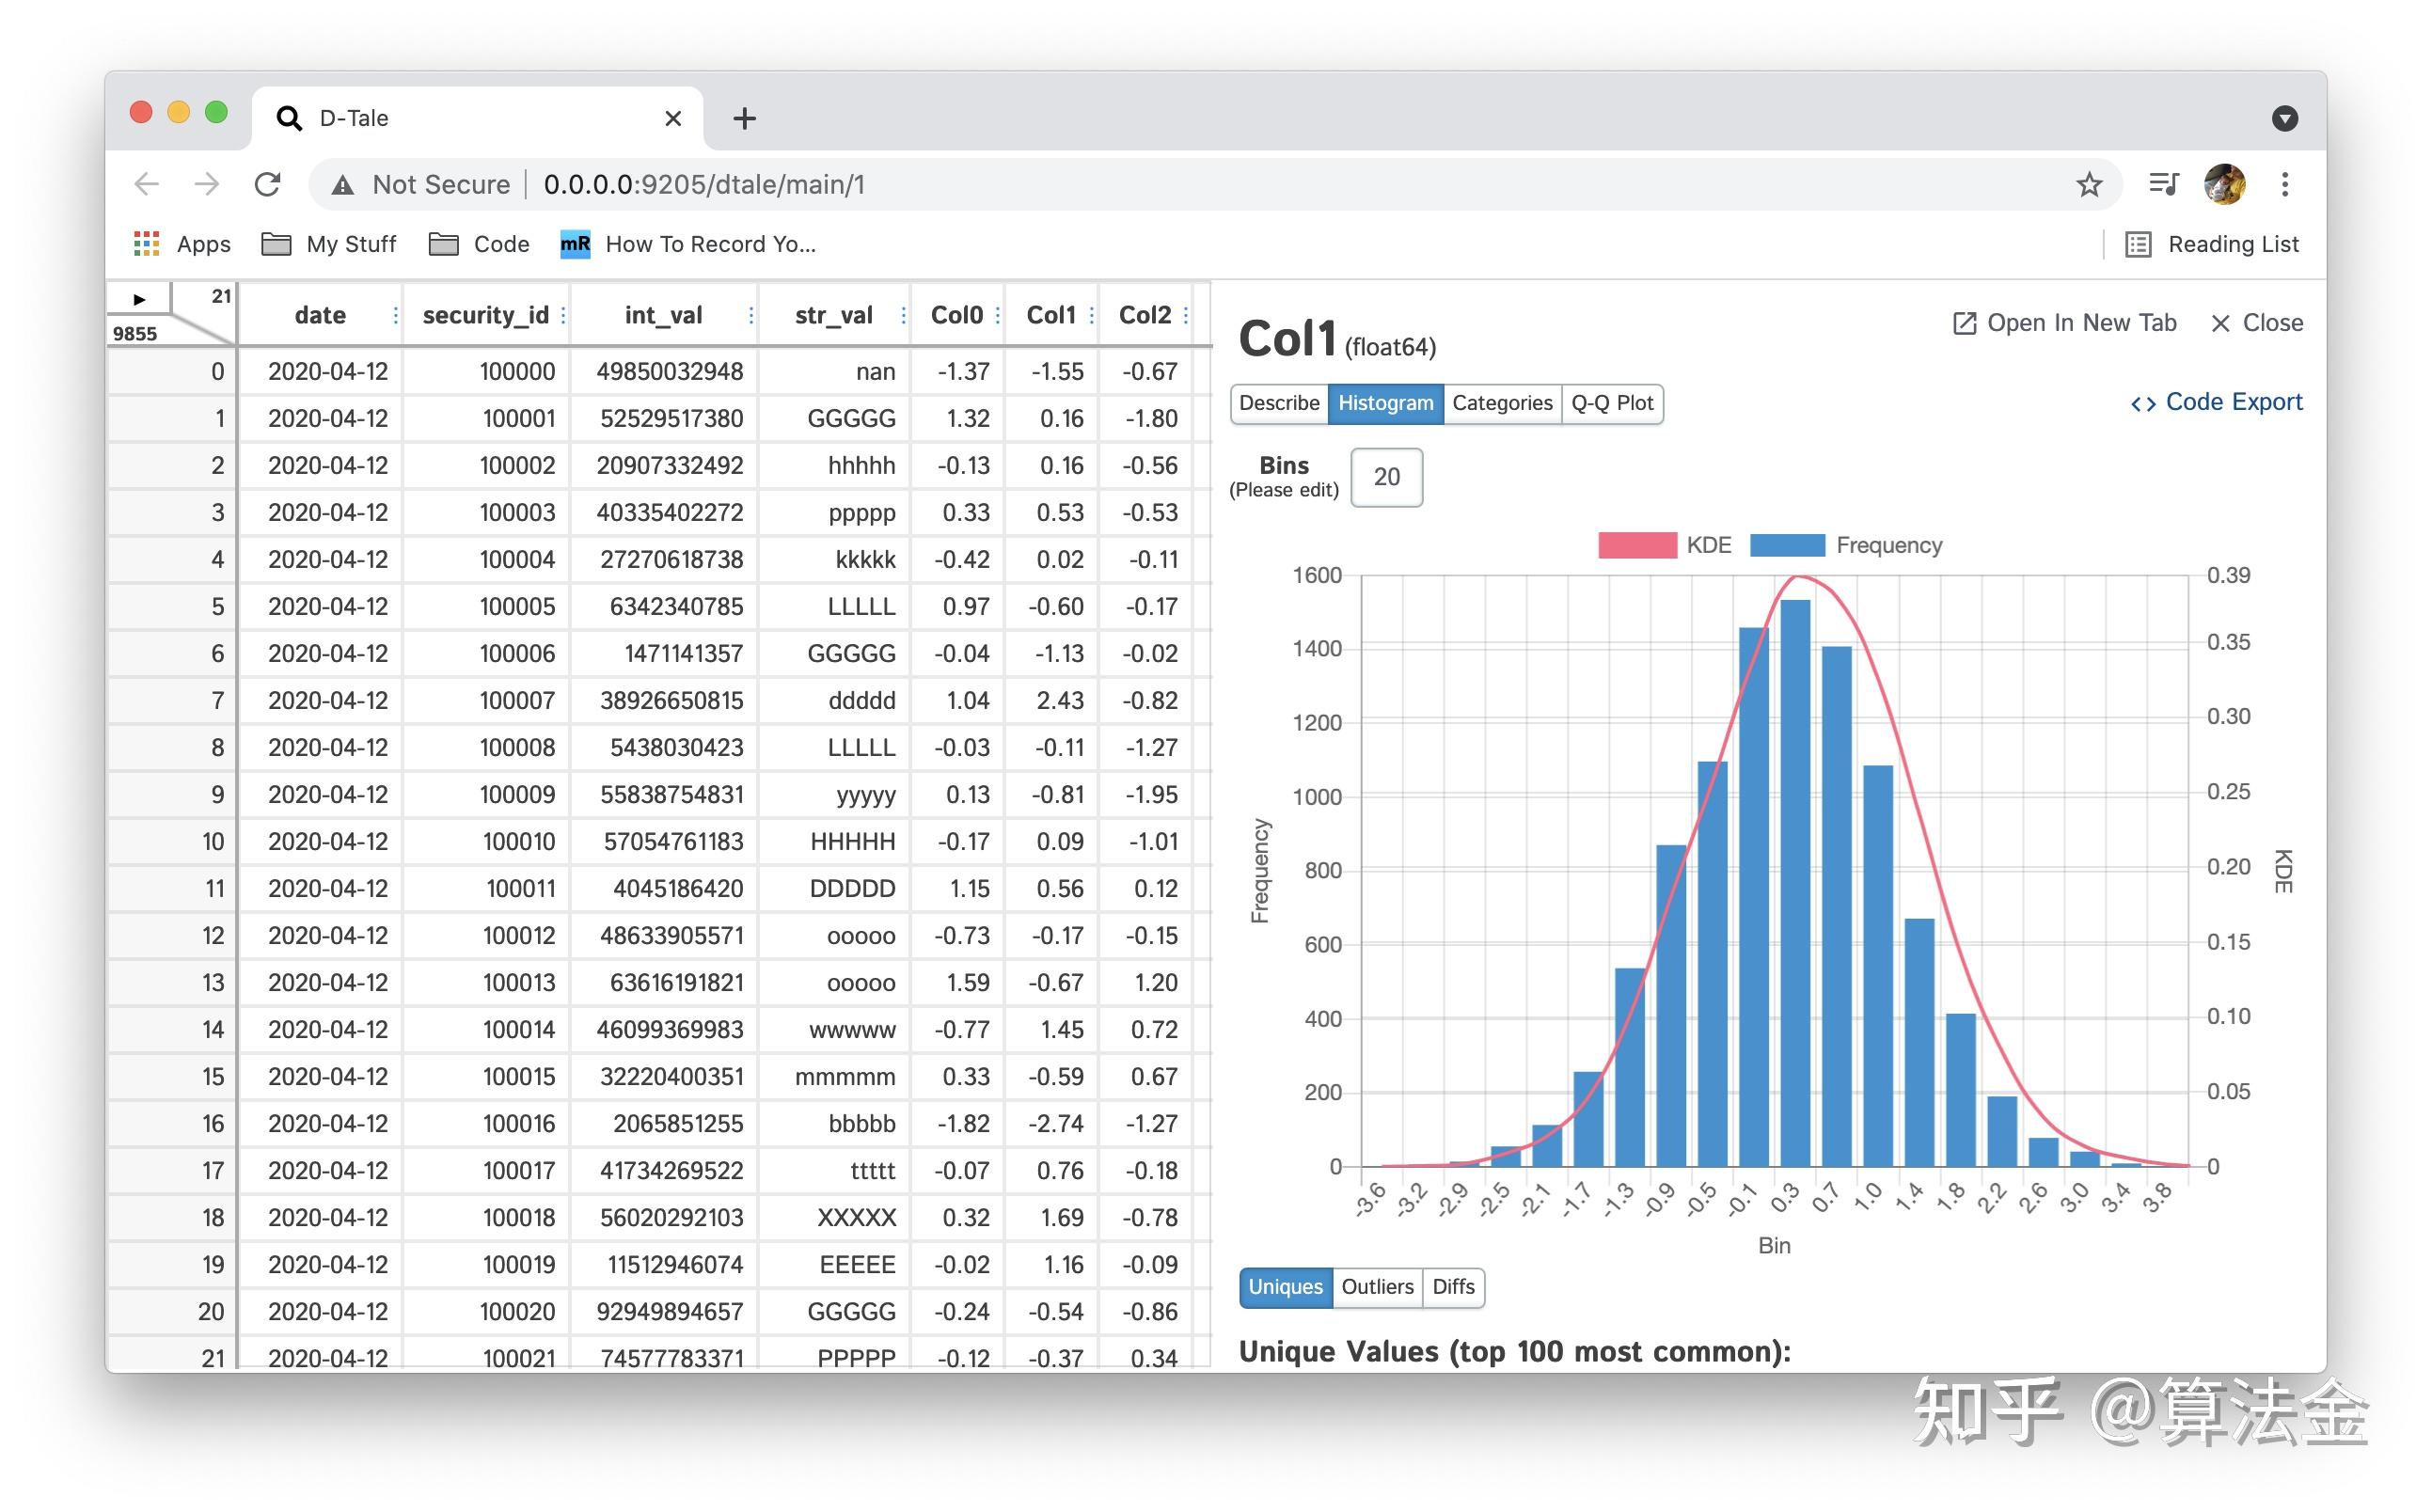
Task: Open the D-Tale main menu triangle
Action: tap(139, 299)
